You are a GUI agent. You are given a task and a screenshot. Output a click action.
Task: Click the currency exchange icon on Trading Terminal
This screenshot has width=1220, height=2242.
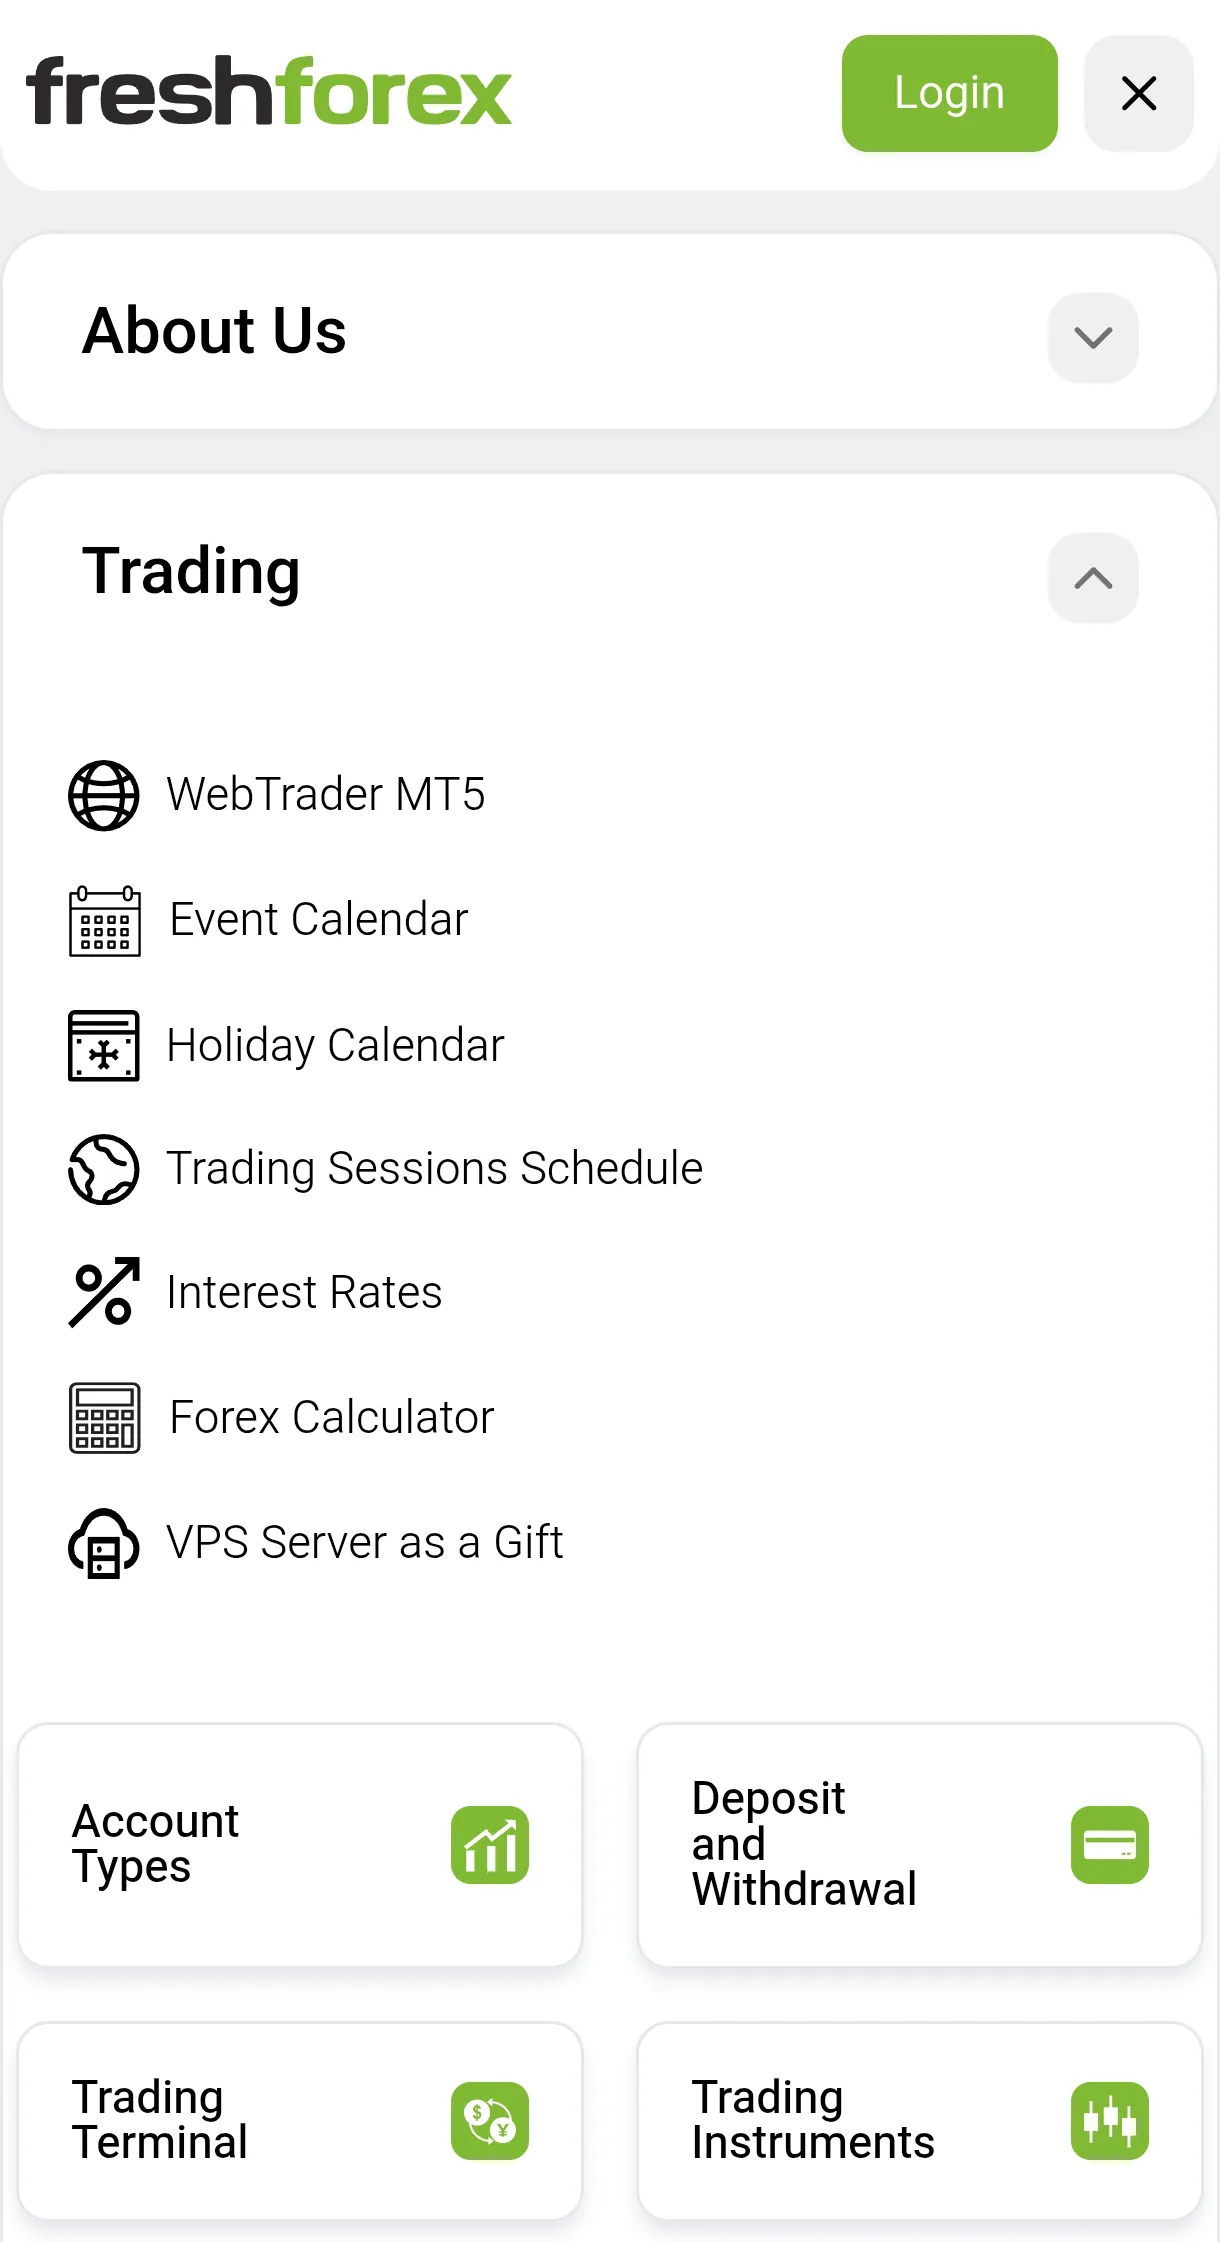point(490,2121)
